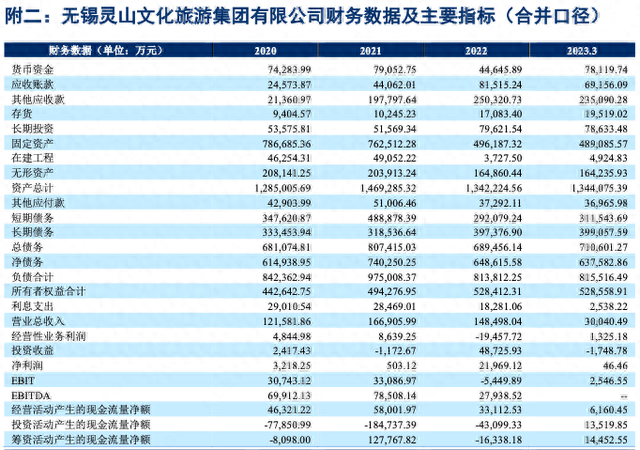Click the value 528,412.31

[498, 292]
